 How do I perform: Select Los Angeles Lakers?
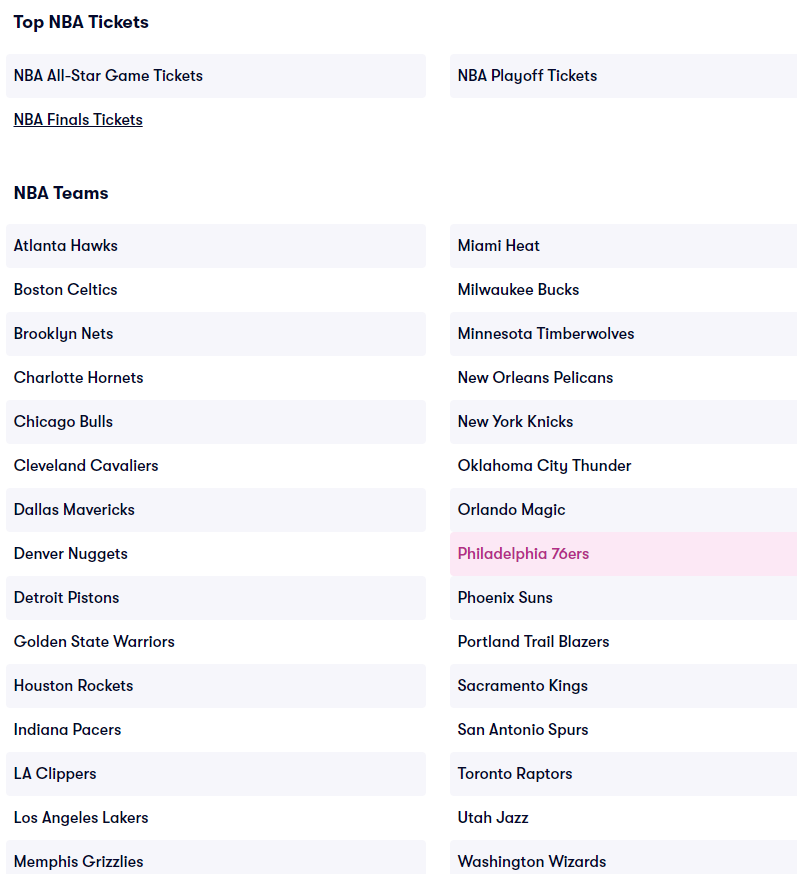click(x=216, y=818)
